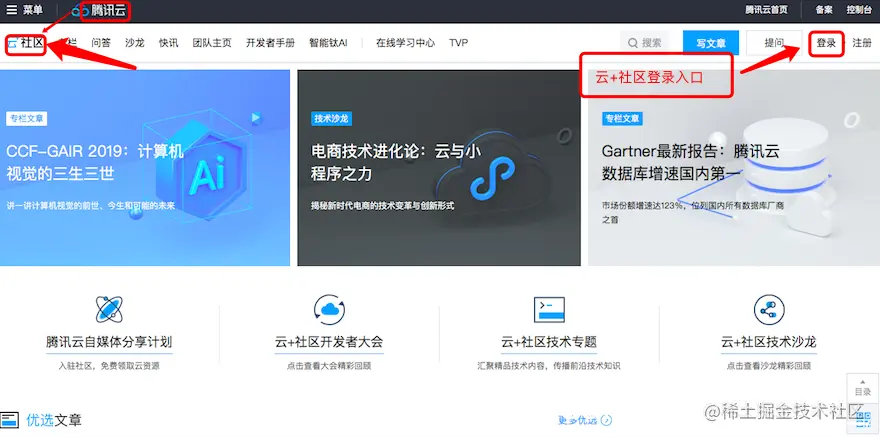The height and width of the screenshot is (437, 880).
Task: Click the 写文章 button
Action: [x=711, y=43]
